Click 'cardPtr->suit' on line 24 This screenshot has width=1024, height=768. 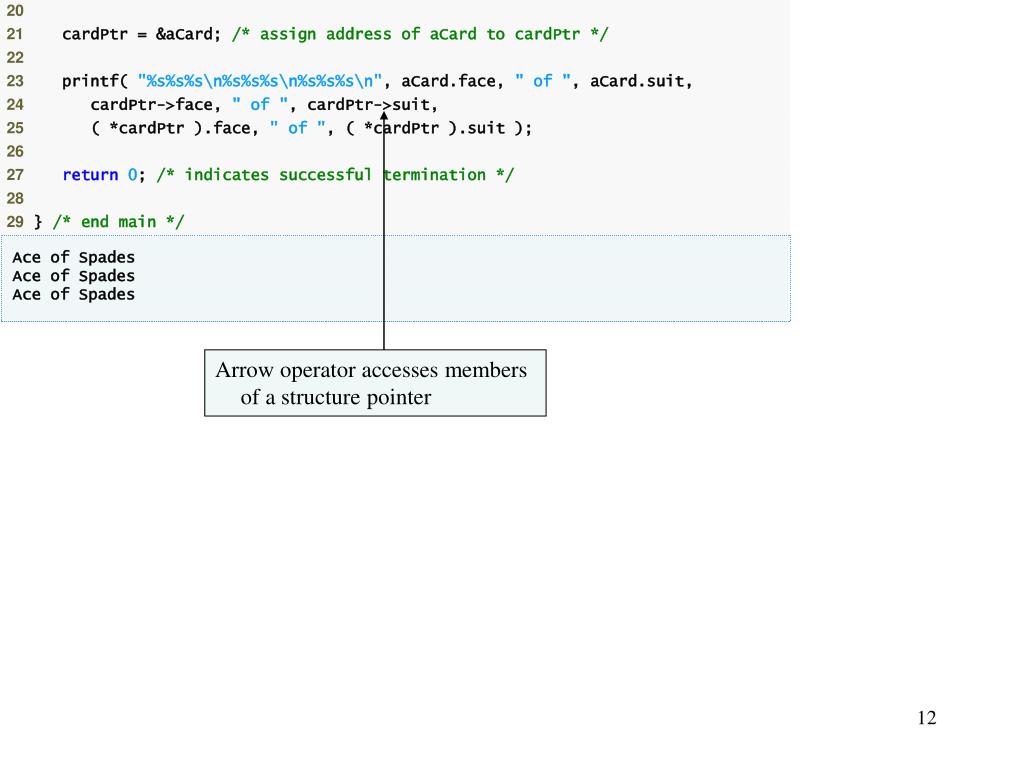pyautogui.click(x=368, y=104)
